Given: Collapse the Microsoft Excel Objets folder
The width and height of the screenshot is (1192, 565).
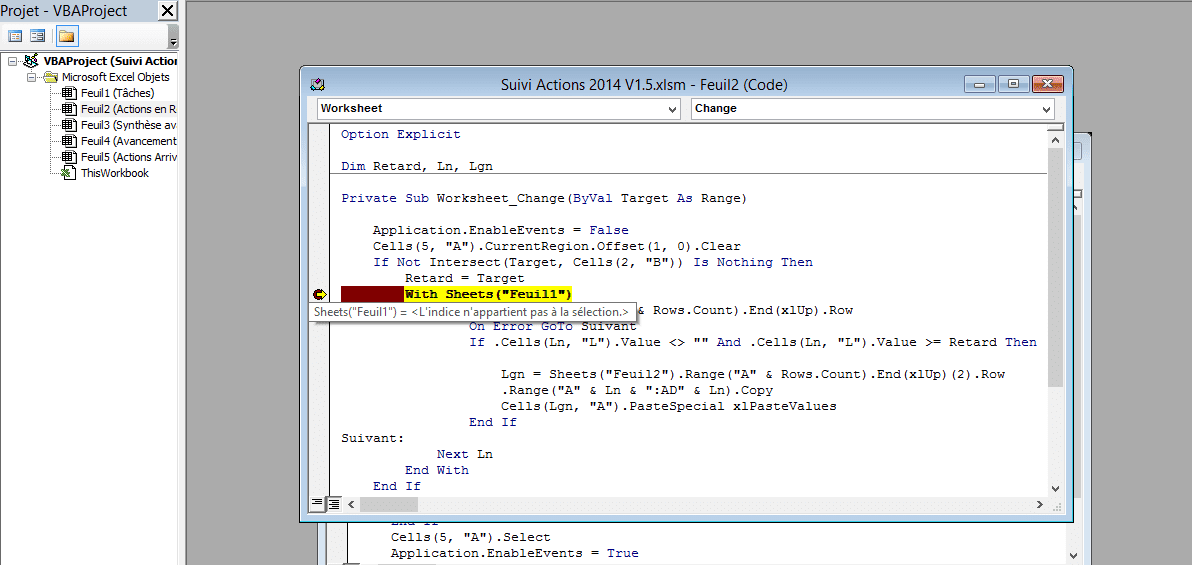Looking at the screenshot, I should [x=31, y=77].
